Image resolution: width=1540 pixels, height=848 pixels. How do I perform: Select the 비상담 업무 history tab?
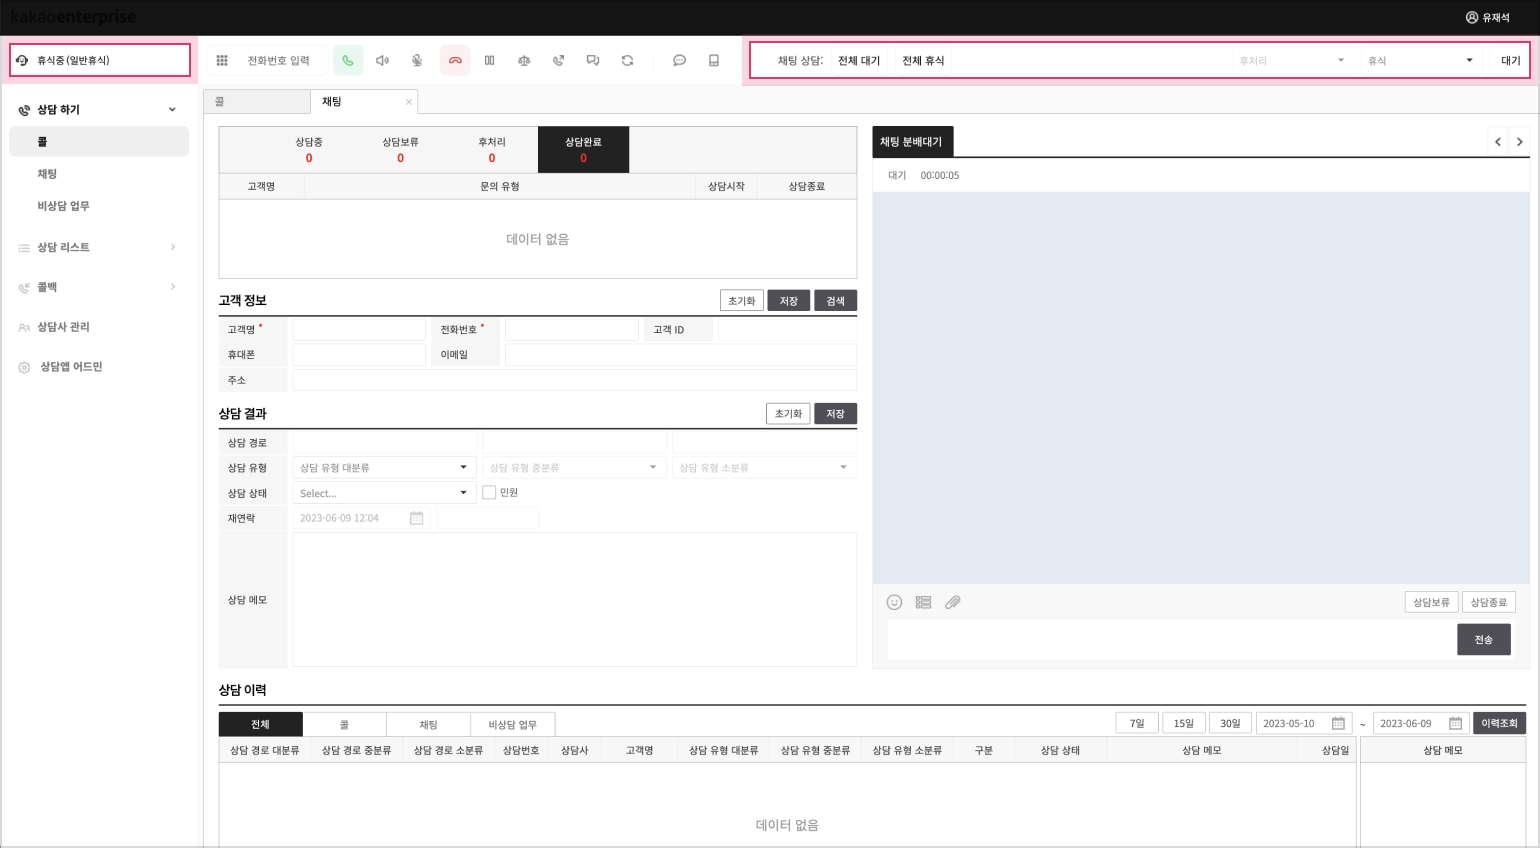click(x=512, y=724)
